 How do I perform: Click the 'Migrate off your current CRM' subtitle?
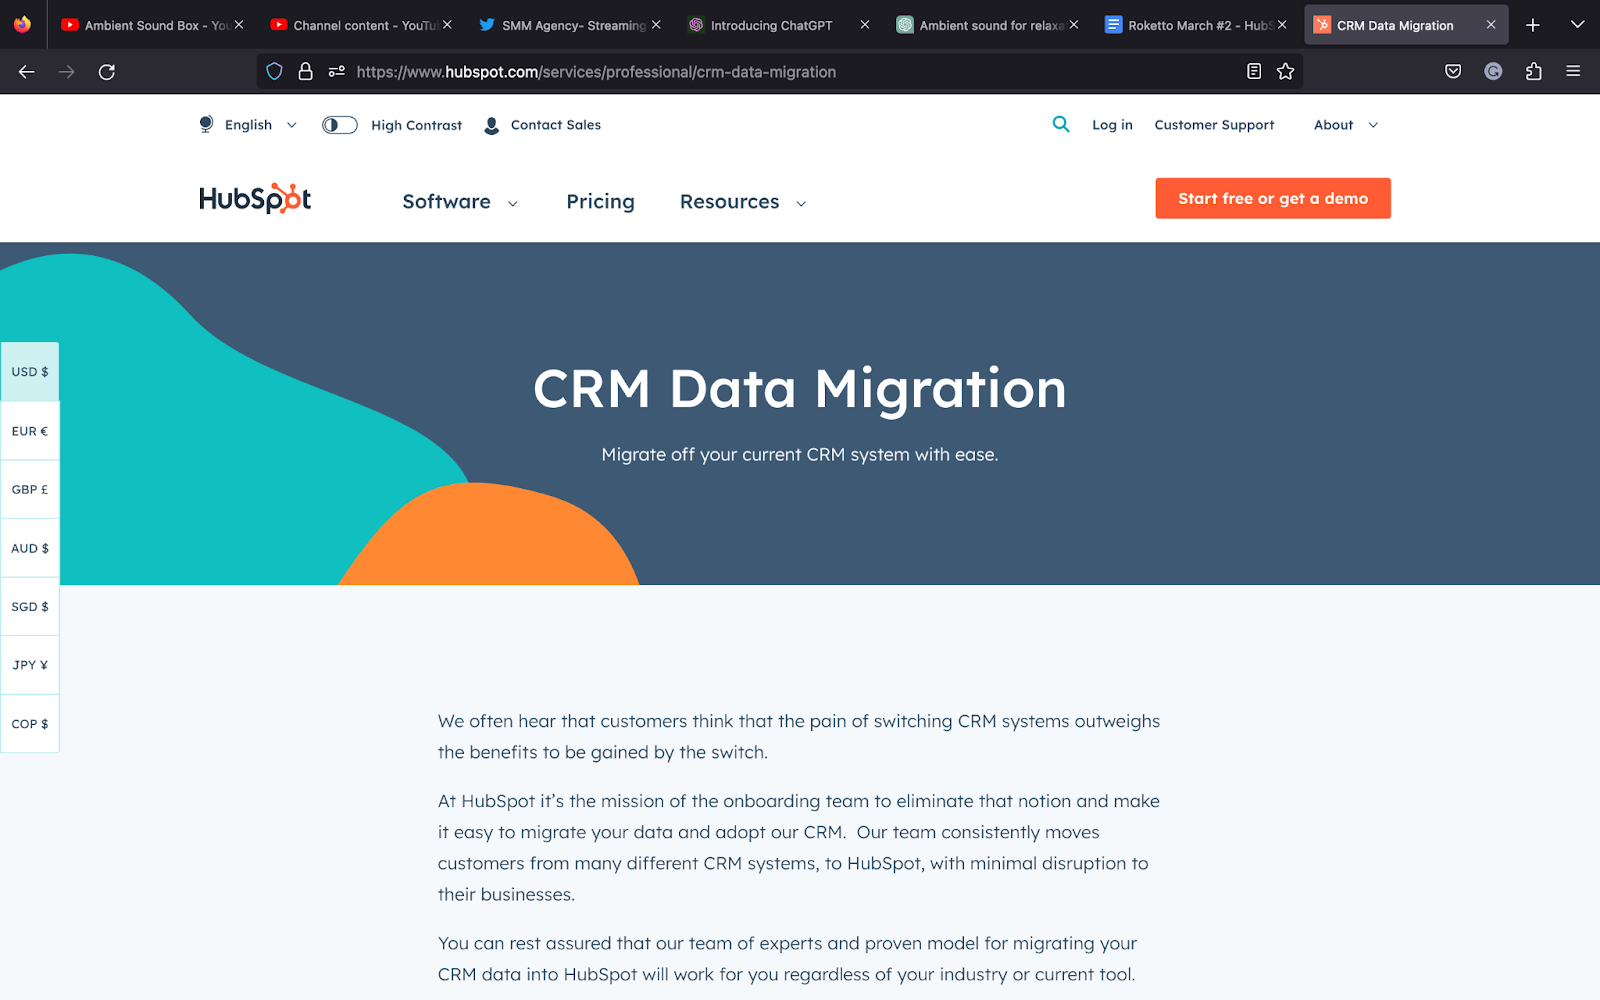click(800, 455)
